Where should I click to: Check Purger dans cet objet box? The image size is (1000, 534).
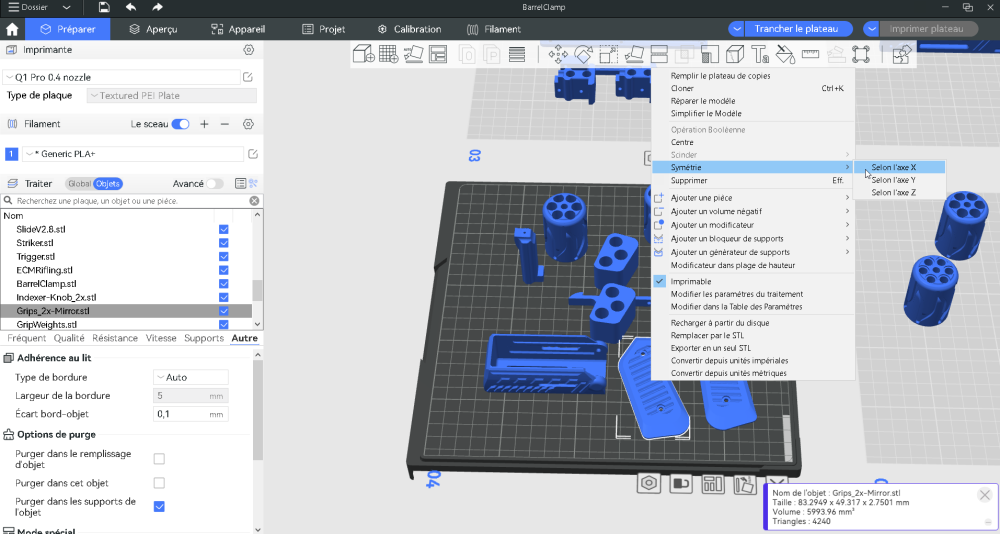coord(159,483)
